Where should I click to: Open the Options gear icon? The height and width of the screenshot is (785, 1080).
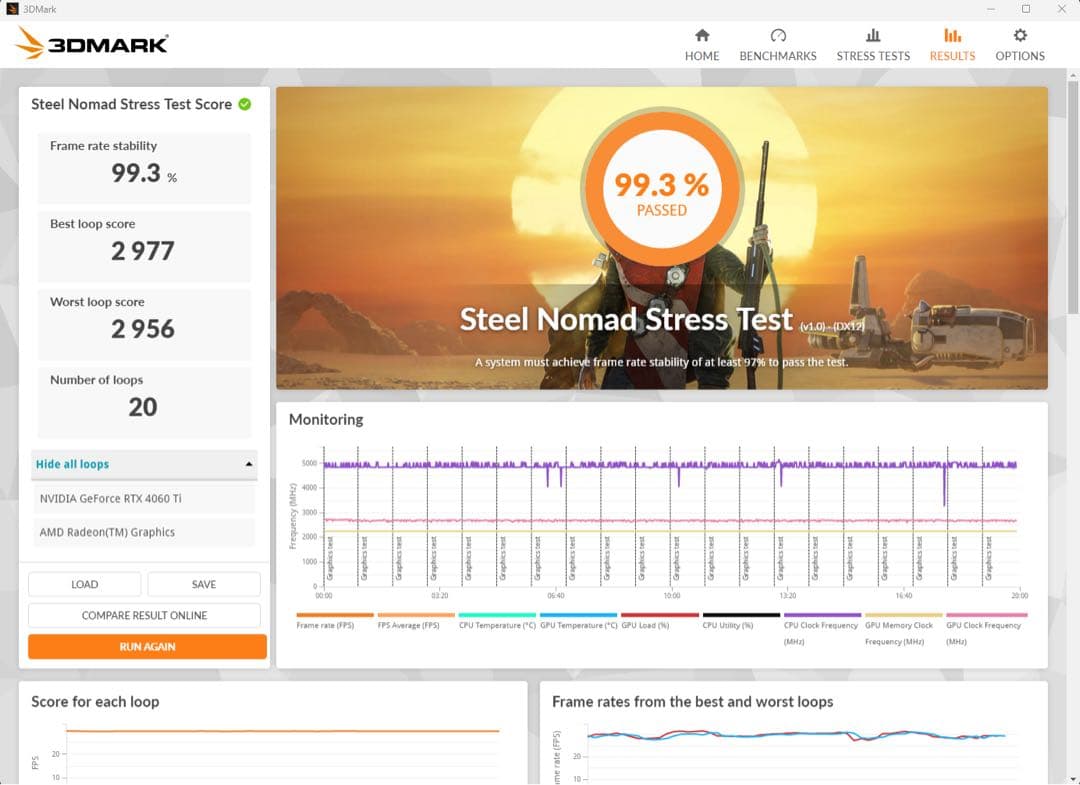pos(1020,35)
